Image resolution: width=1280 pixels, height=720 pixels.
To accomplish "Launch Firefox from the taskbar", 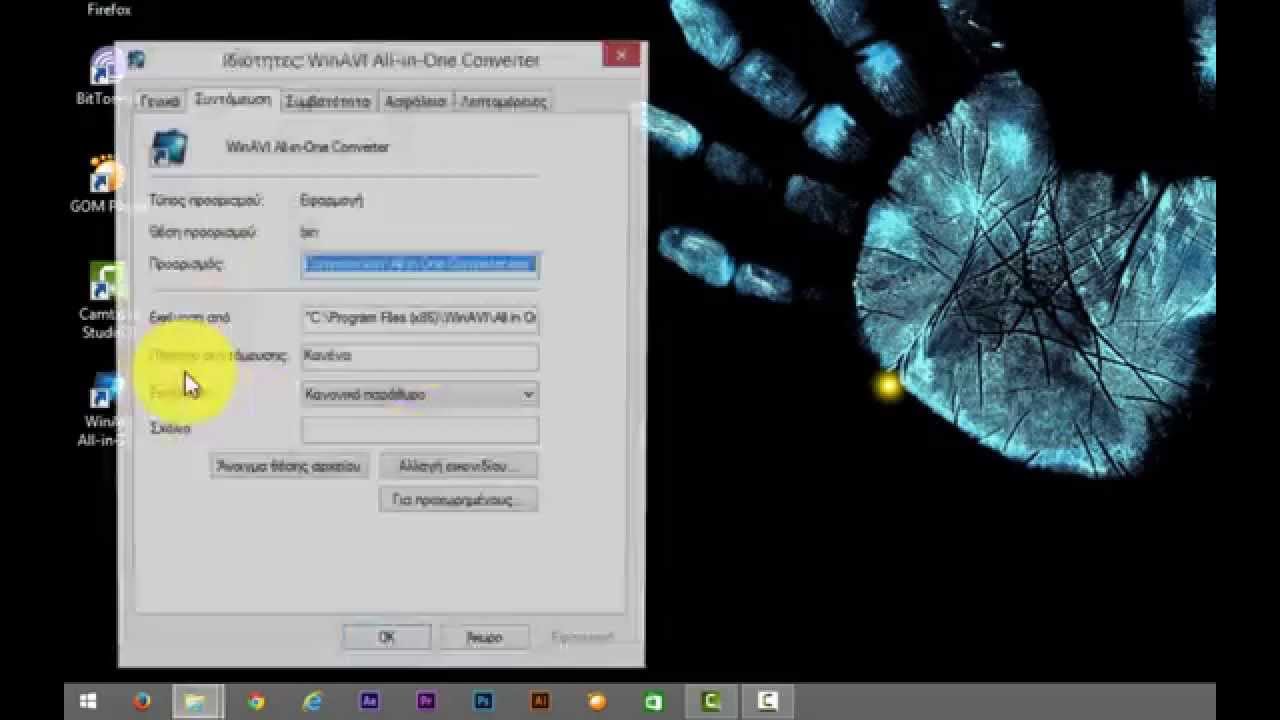I will [142, 702].
